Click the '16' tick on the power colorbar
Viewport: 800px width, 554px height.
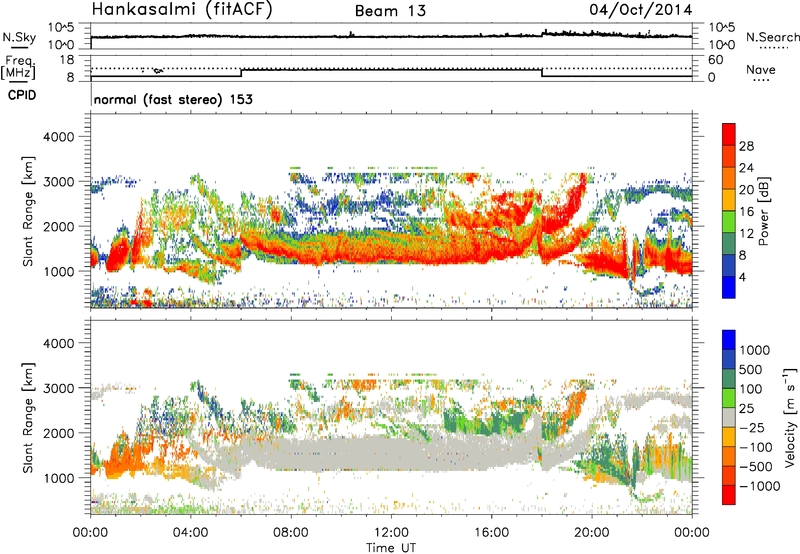[x=746, y=212]
